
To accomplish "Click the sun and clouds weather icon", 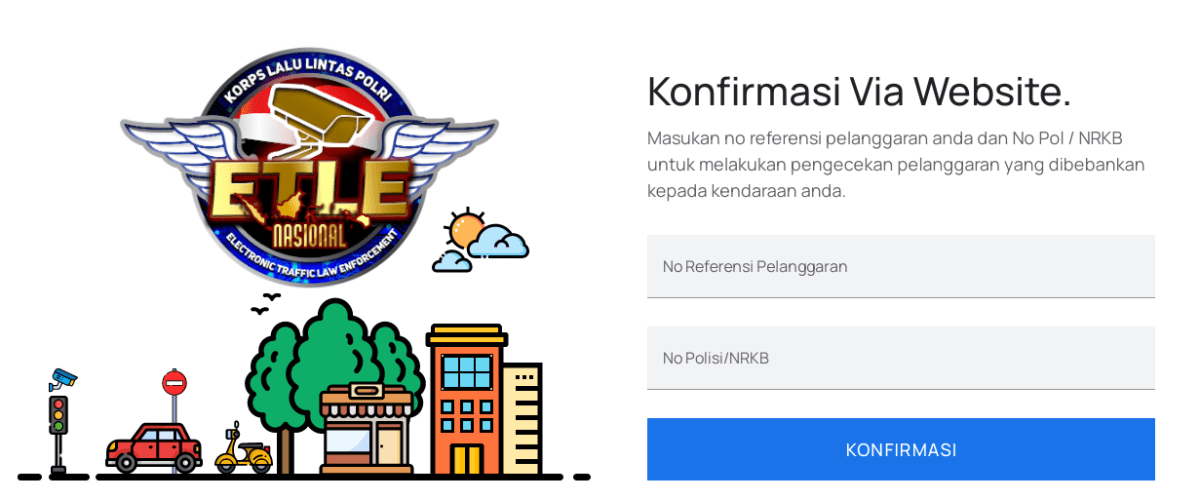I will (480, 240).
